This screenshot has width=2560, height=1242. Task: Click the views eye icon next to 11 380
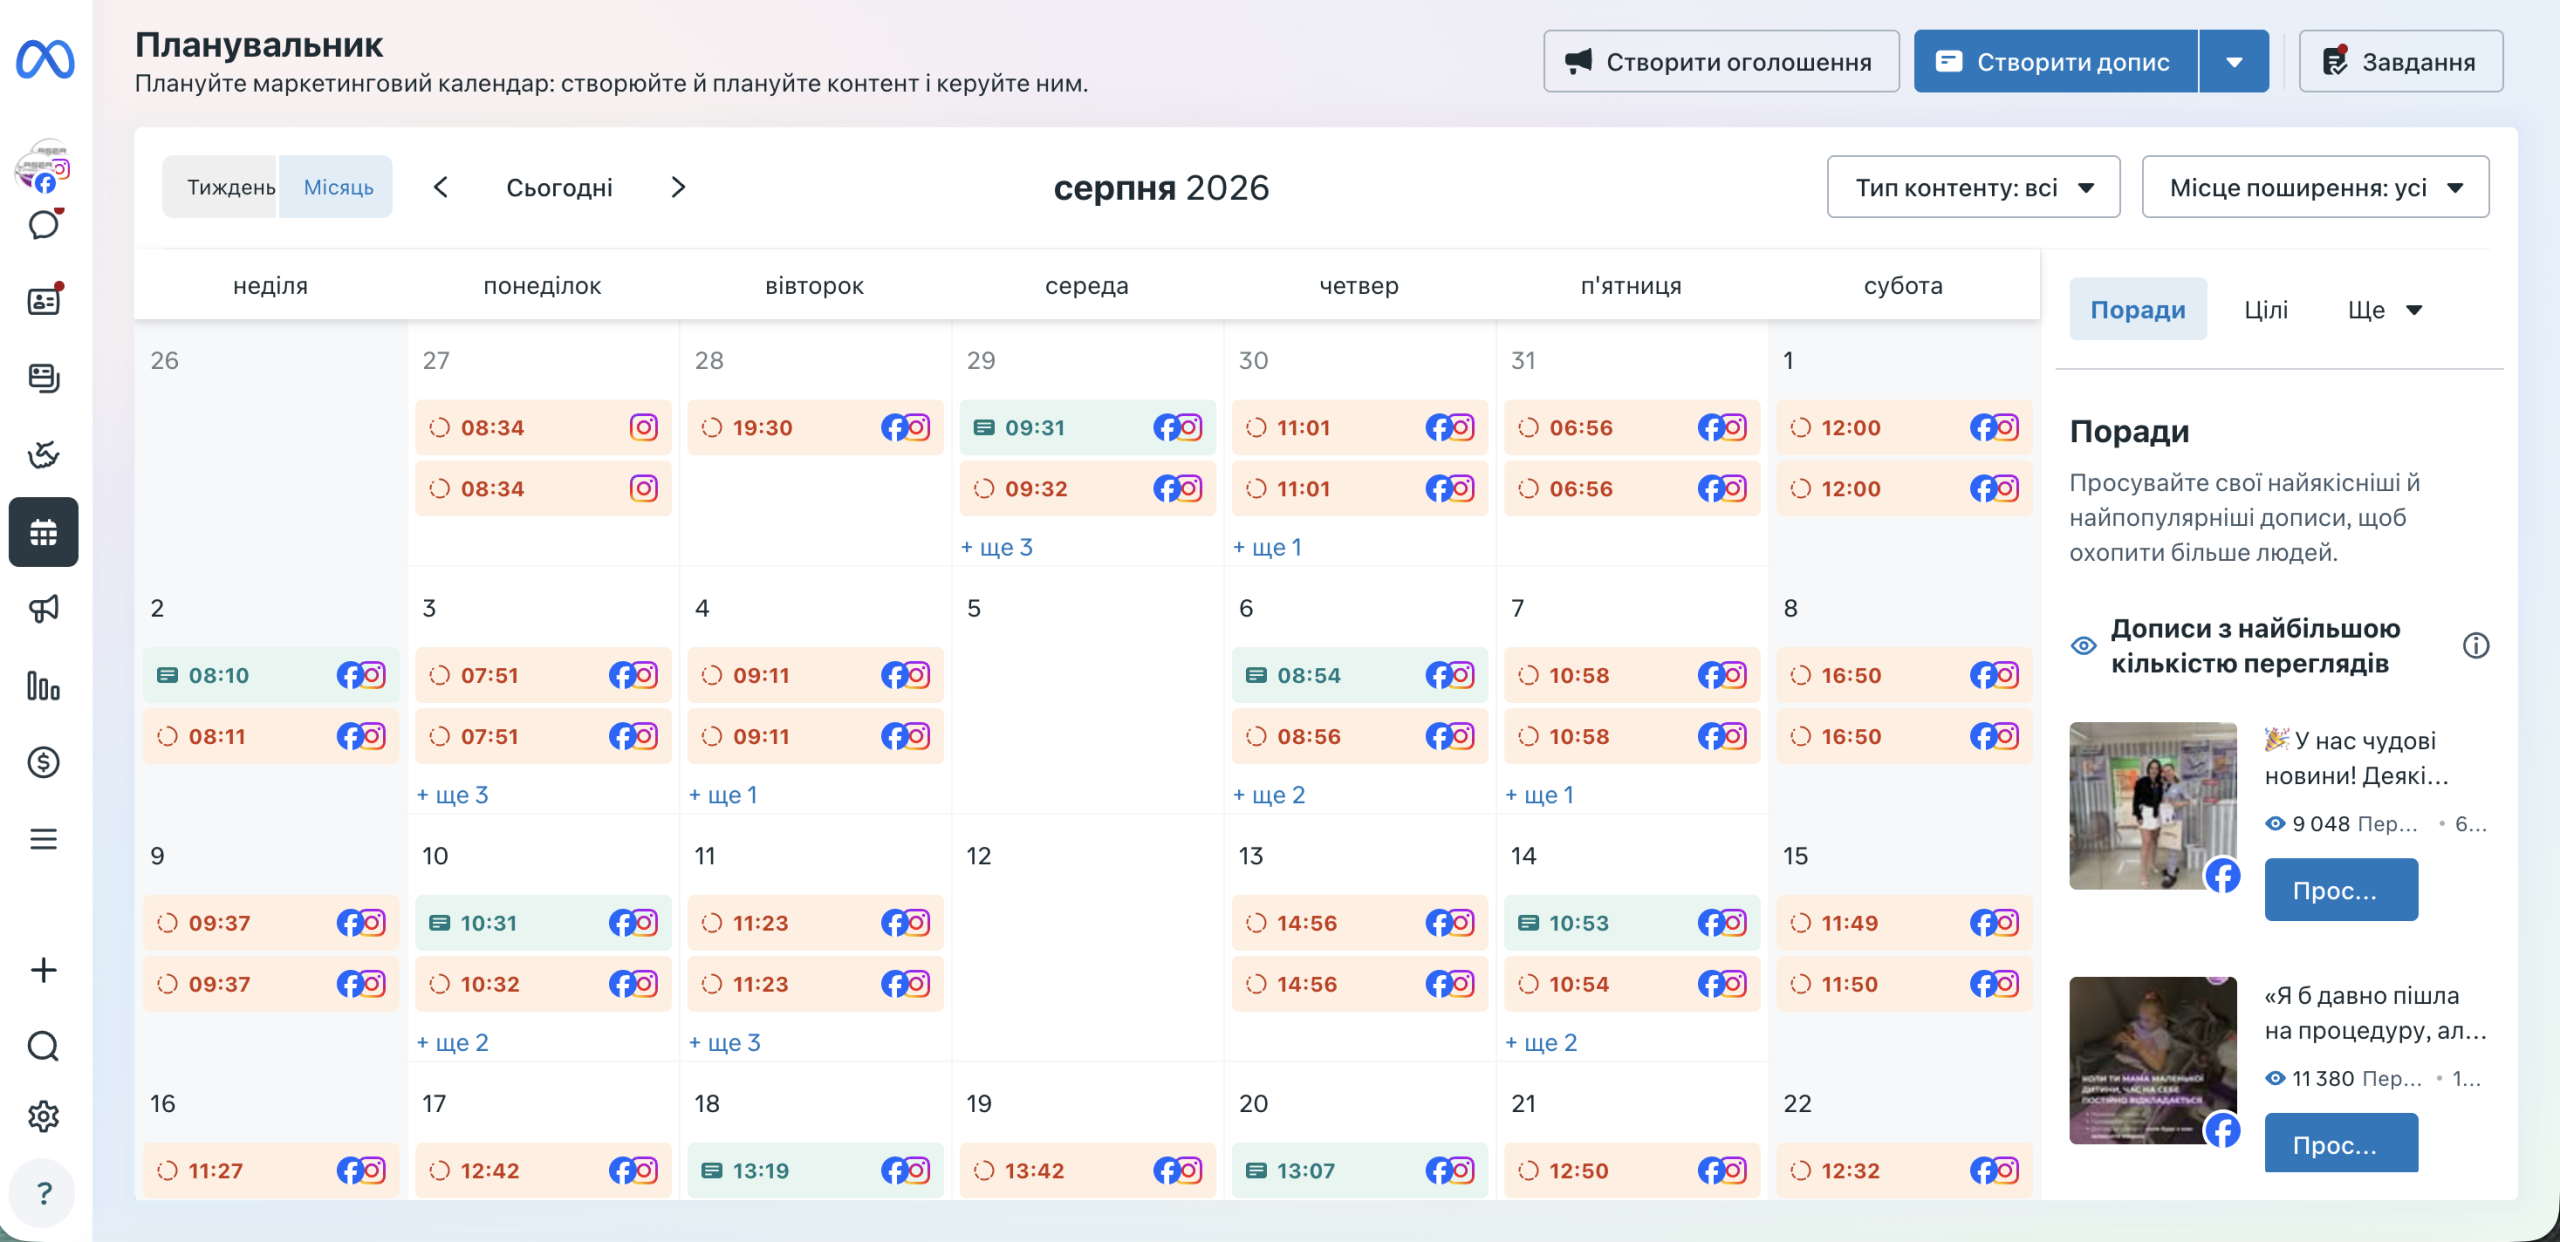tap(2275, 1079)
